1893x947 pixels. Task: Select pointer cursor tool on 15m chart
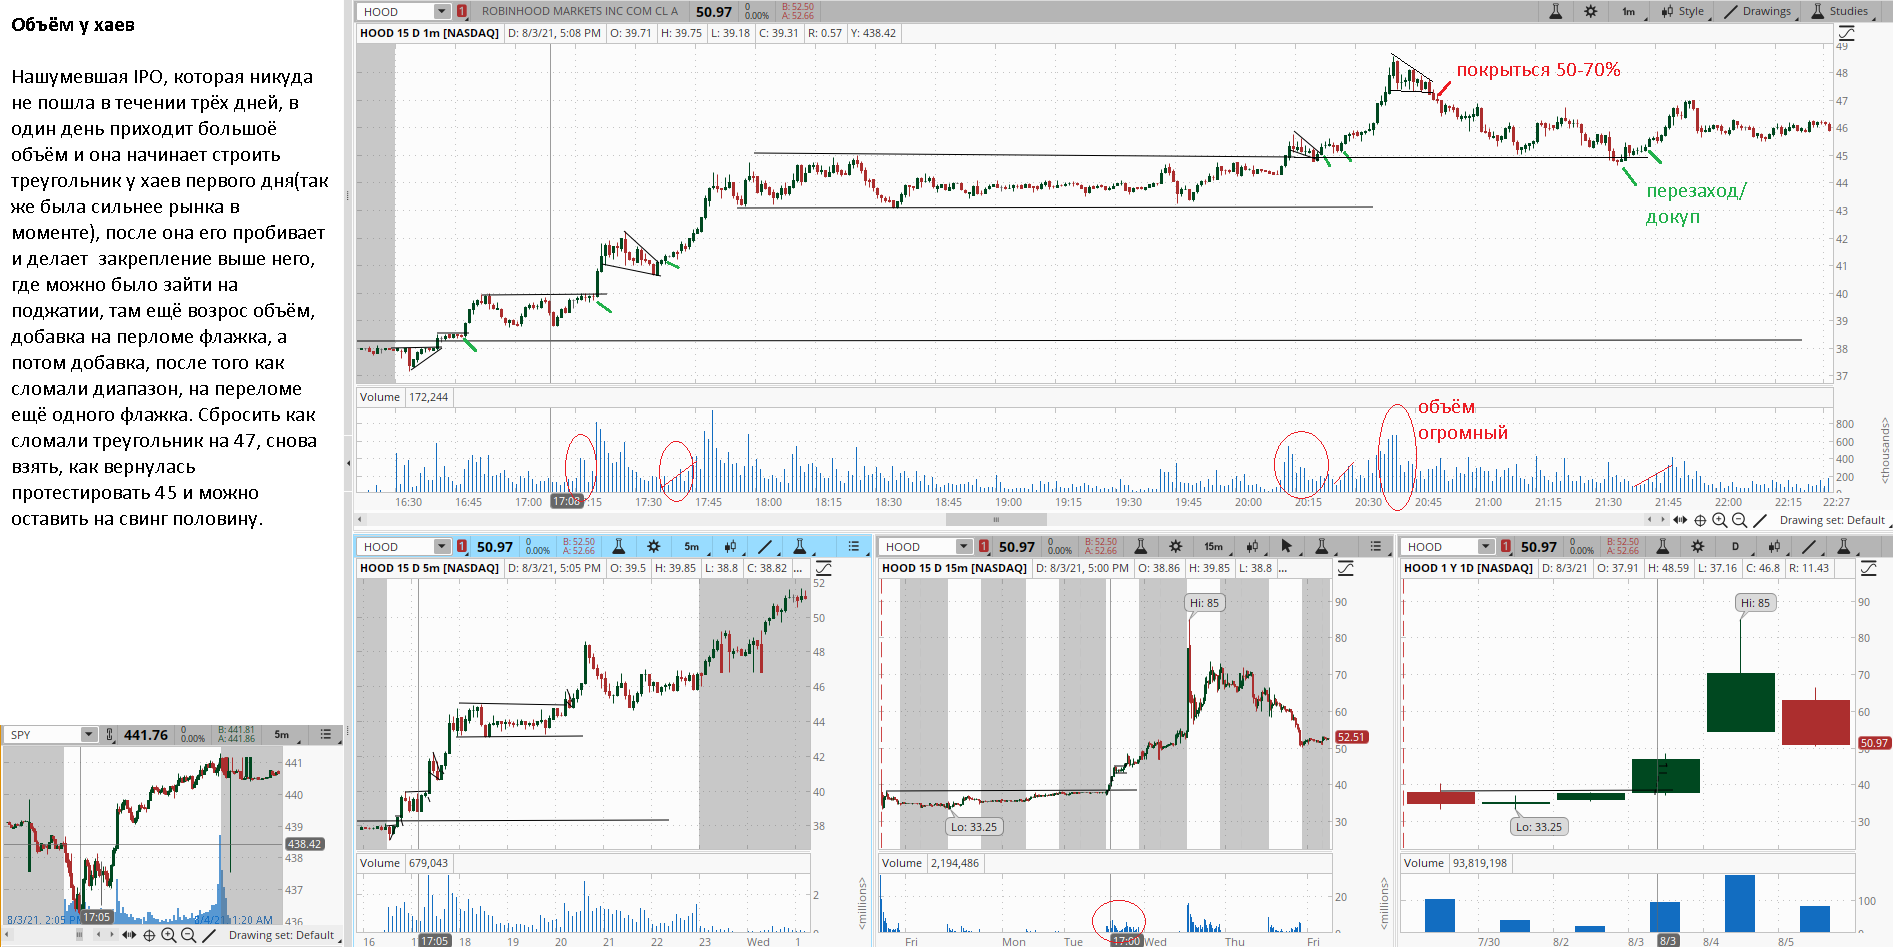click(x=1287, y=546)
